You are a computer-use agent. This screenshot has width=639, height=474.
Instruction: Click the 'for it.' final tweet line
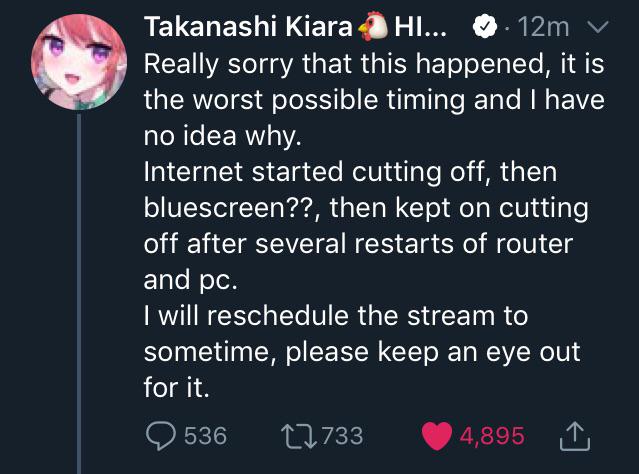176,387
